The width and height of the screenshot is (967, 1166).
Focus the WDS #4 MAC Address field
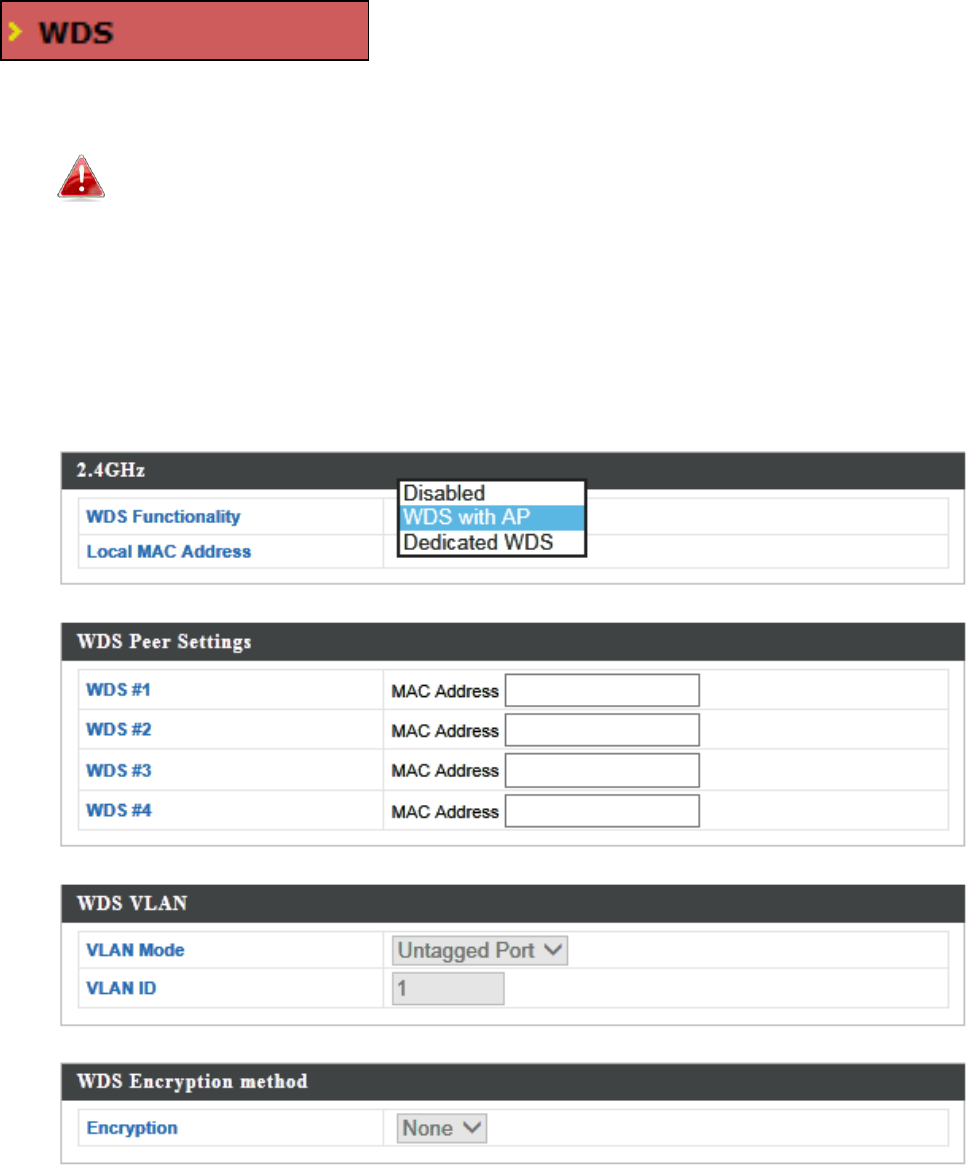(x=603, y=811)
